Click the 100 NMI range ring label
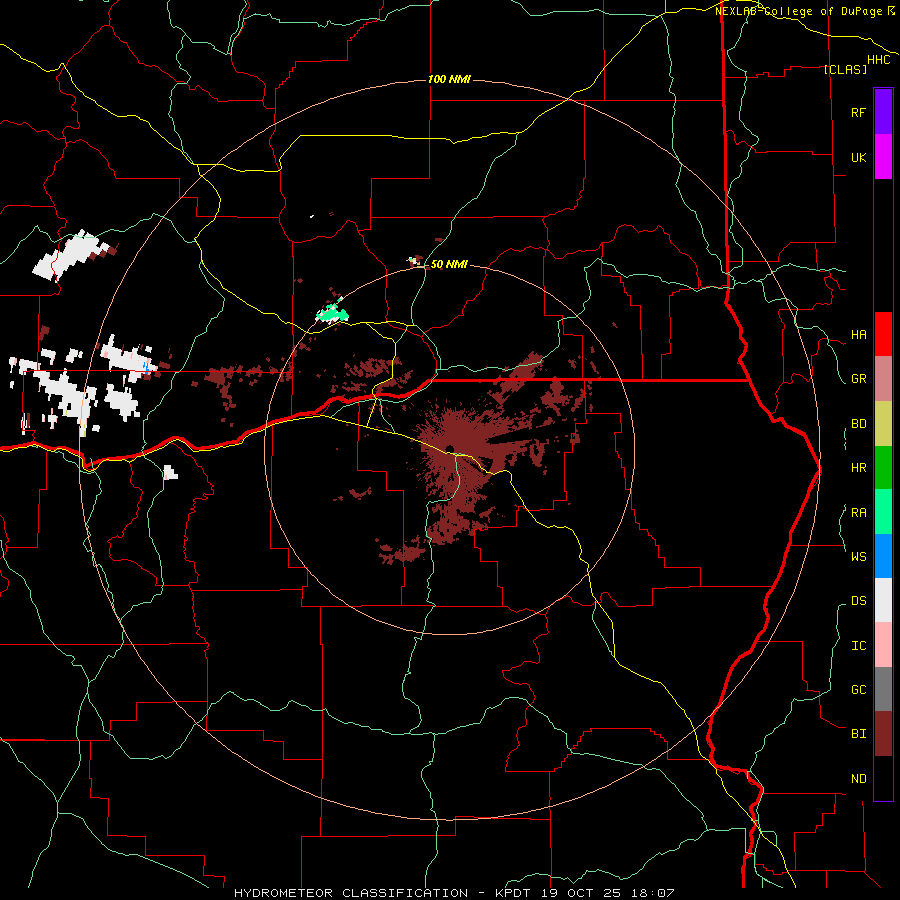This screenshot has height=900, width=900. click(x=449, y=79)
